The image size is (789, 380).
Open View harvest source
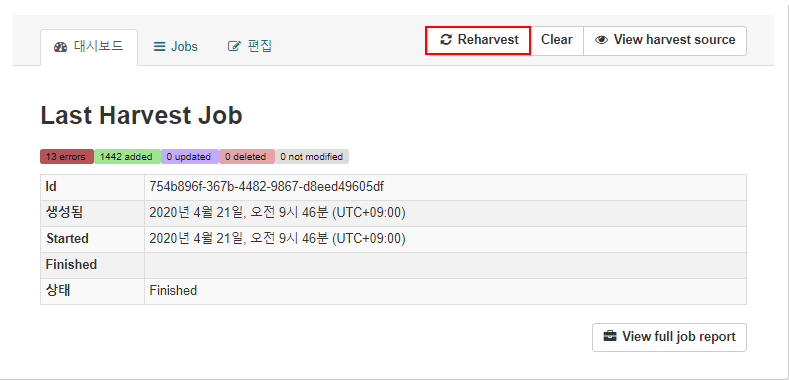click(x=665, y=40)
